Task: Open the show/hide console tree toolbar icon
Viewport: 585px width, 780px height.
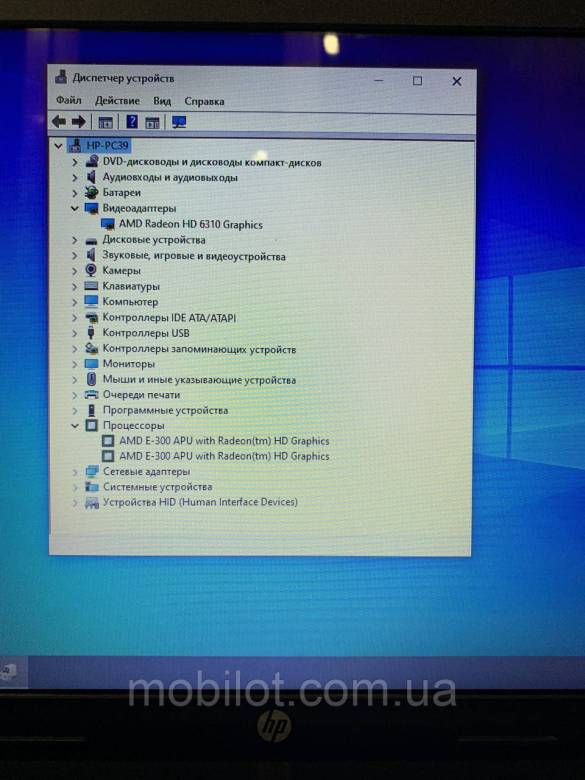Action: click(105, 122)
